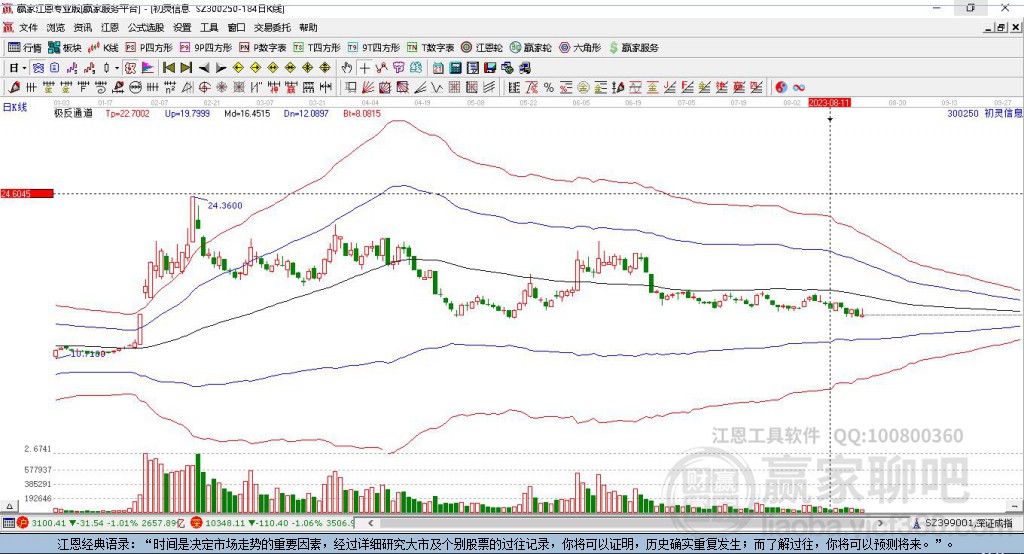The height and width of the screenshot is (554, 1024).
Task: Jump to last bar icon
Action: [x=186, y=68]
